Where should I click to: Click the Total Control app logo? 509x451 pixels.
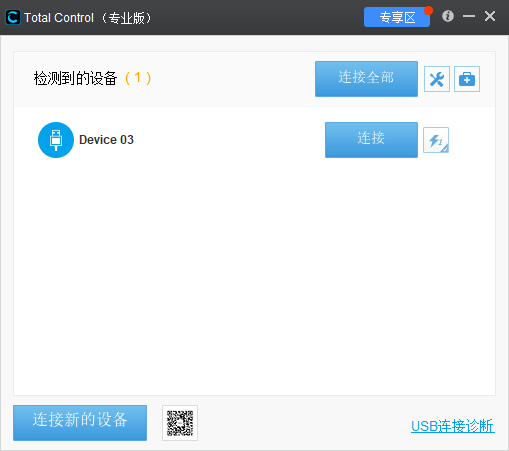coord(13,17)
